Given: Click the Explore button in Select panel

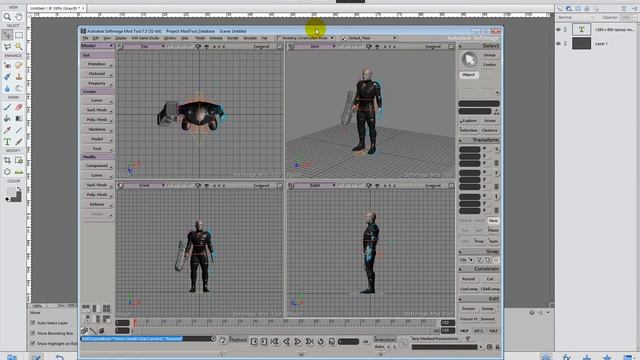Looking at the screenshot, I should pos(469,121).
